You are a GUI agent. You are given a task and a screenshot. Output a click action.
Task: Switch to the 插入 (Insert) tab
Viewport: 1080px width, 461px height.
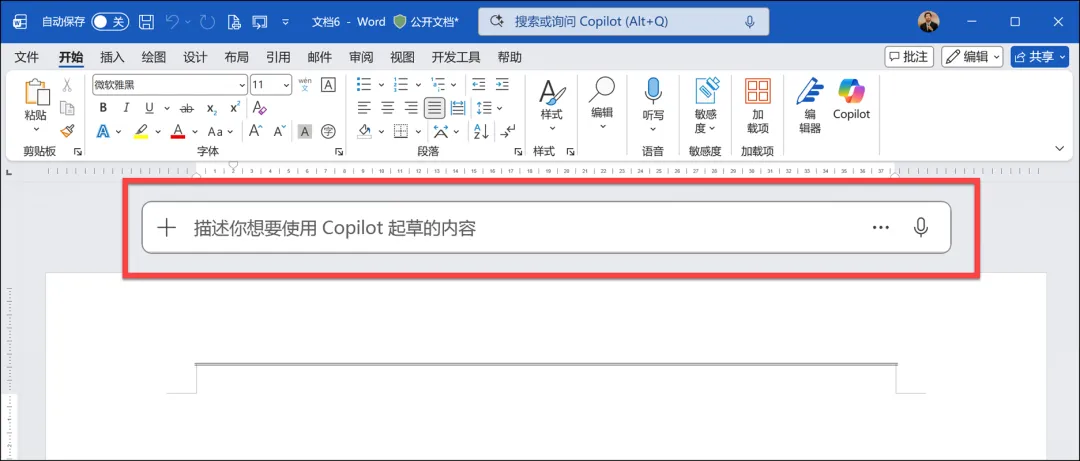click(x=112, y=57)
